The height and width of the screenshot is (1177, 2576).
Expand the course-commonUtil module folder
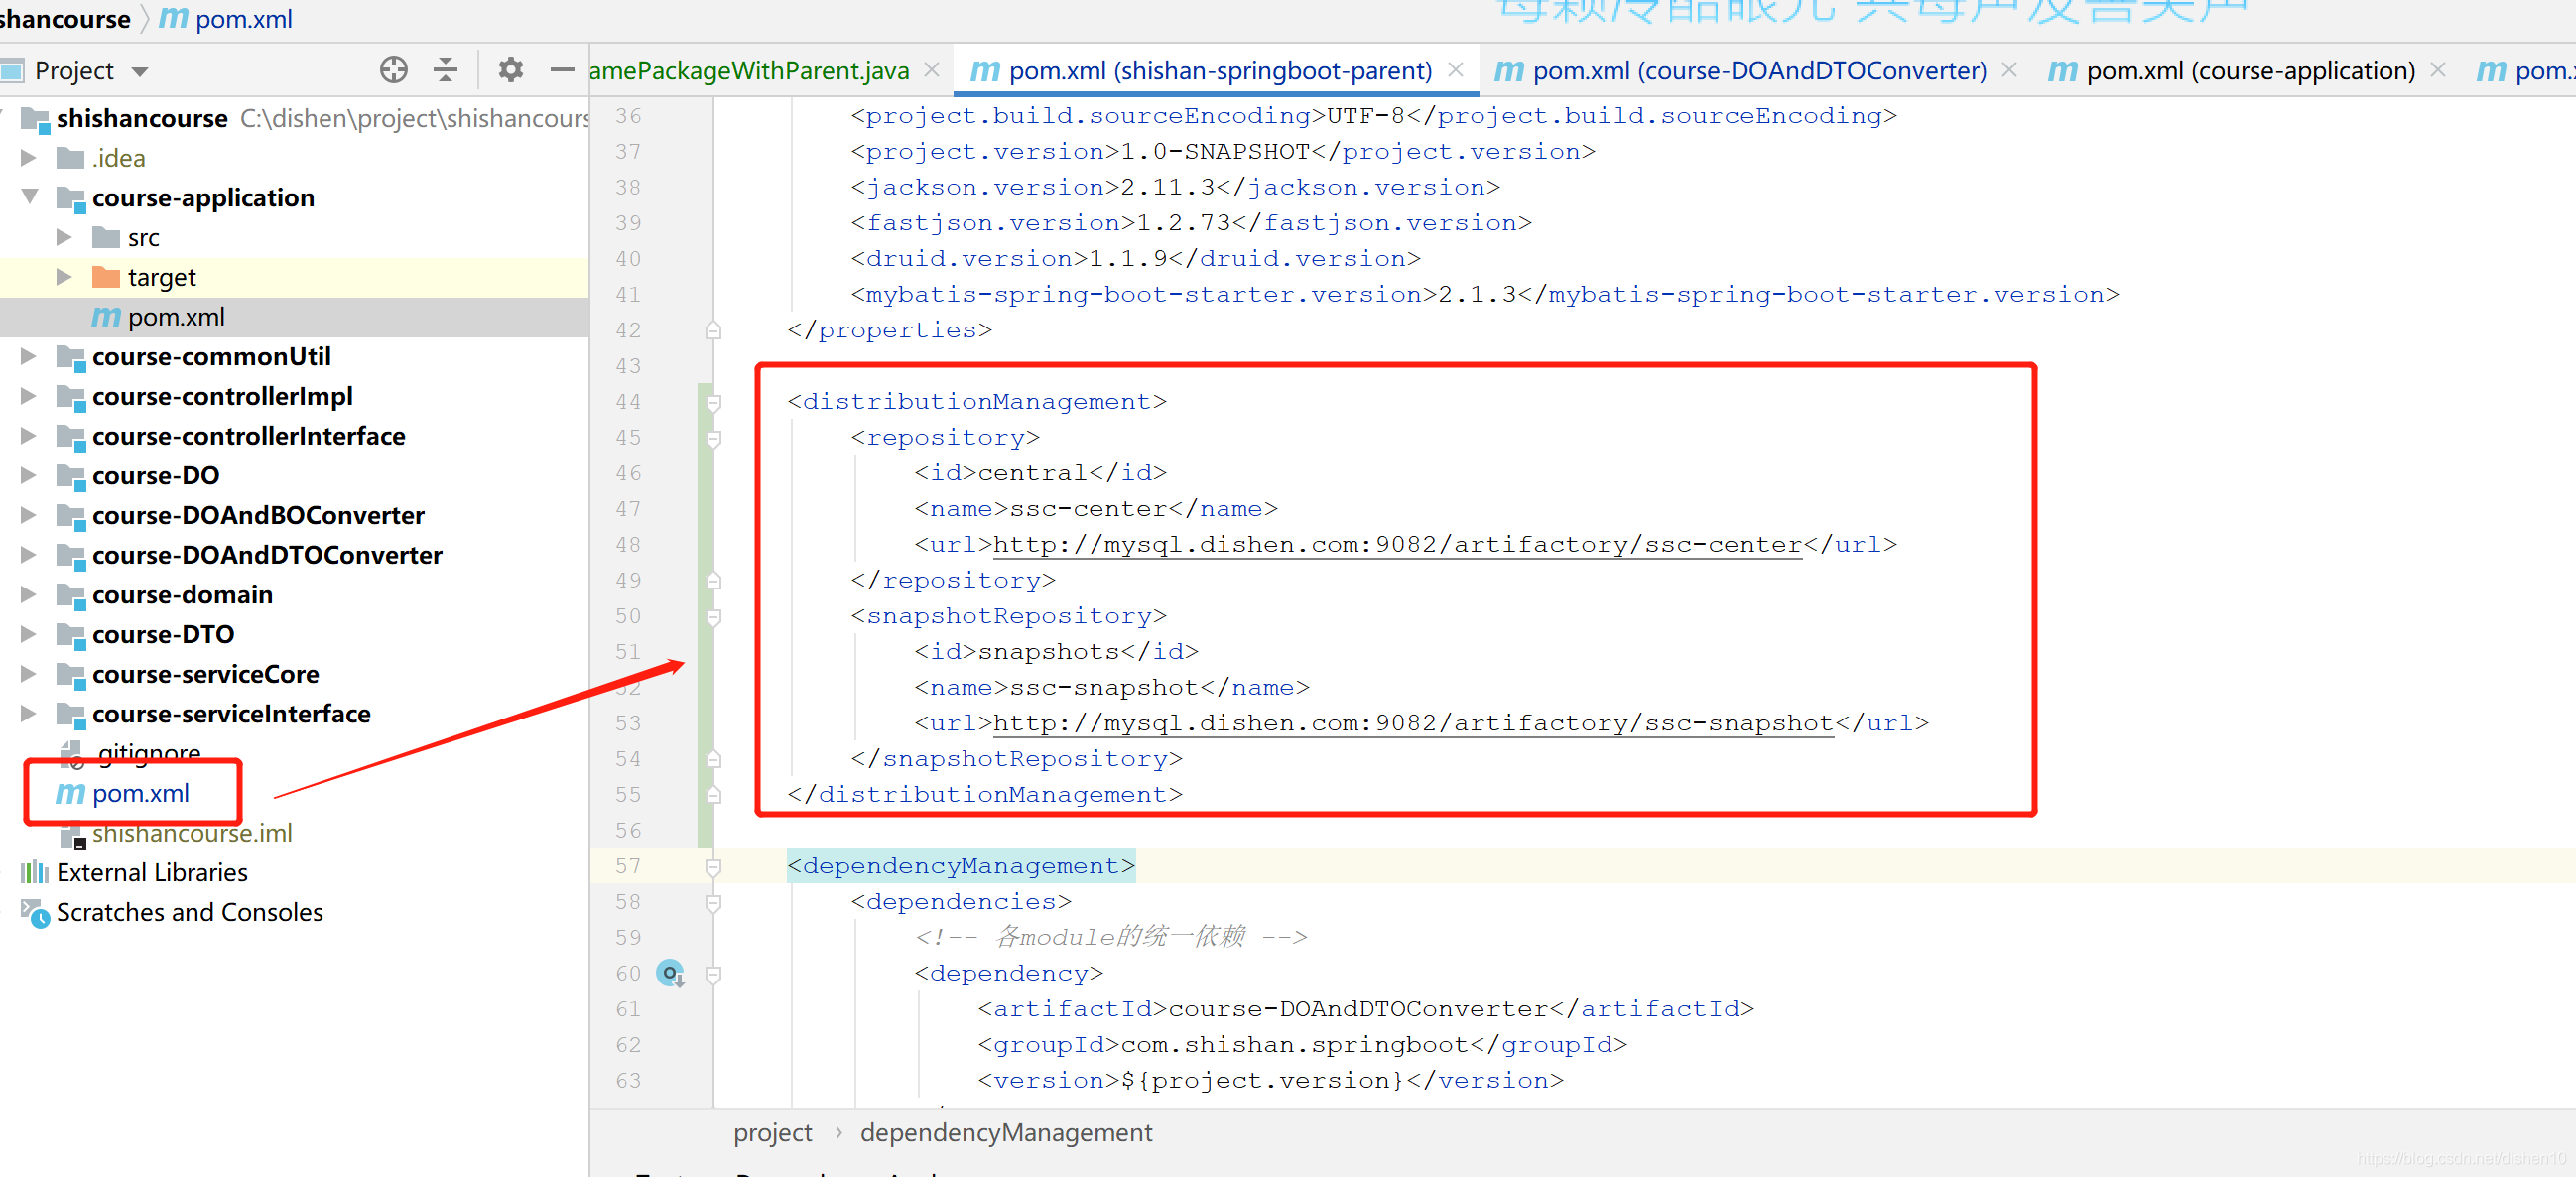coord(29,356)
